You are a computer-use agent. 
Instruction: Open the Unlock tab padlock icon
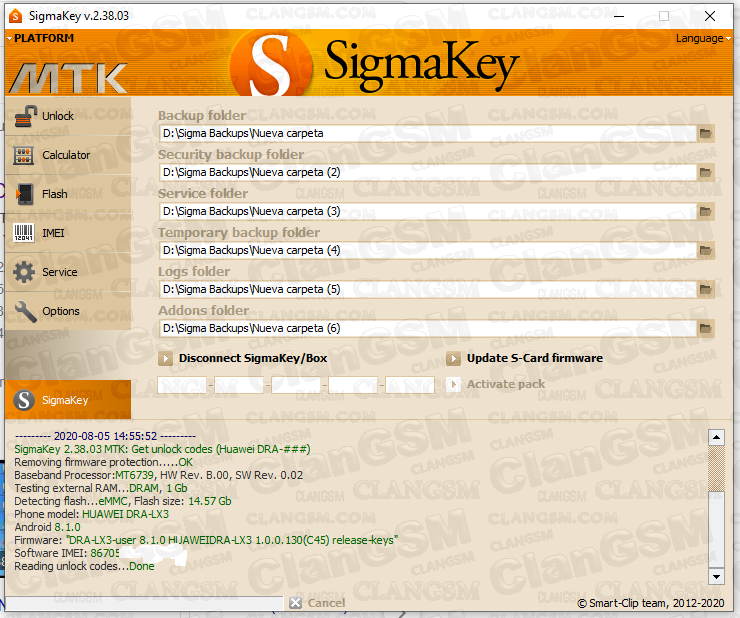(25, 116)
